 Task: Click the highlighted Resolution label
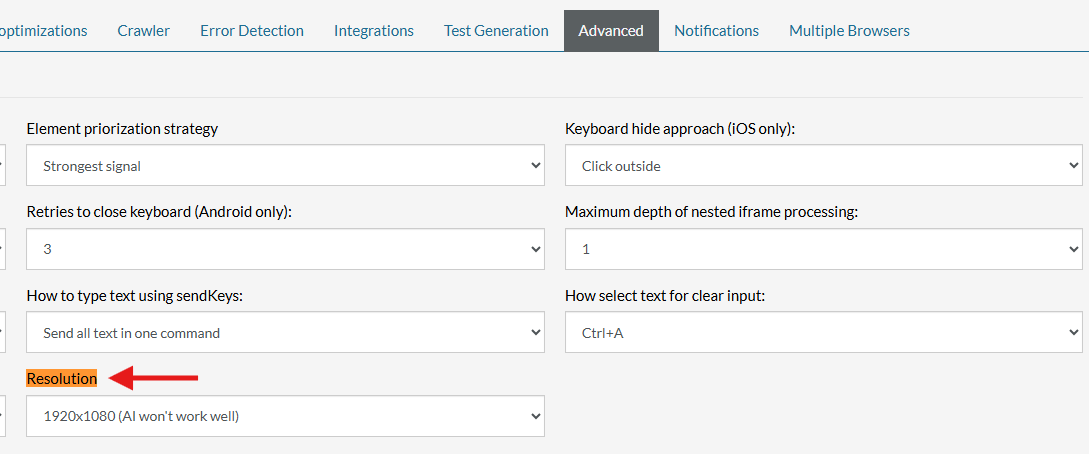(61, 378)
